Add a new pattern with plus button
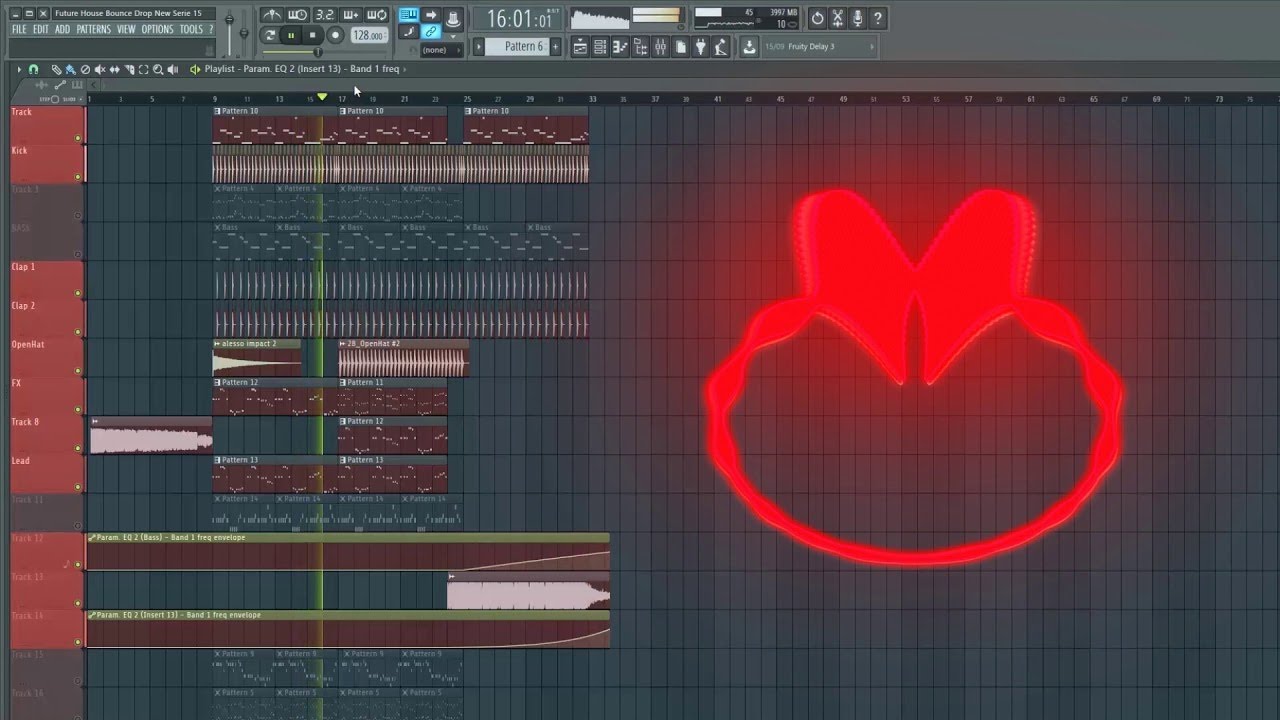1280x720 pixels. [x=555, y=46]
